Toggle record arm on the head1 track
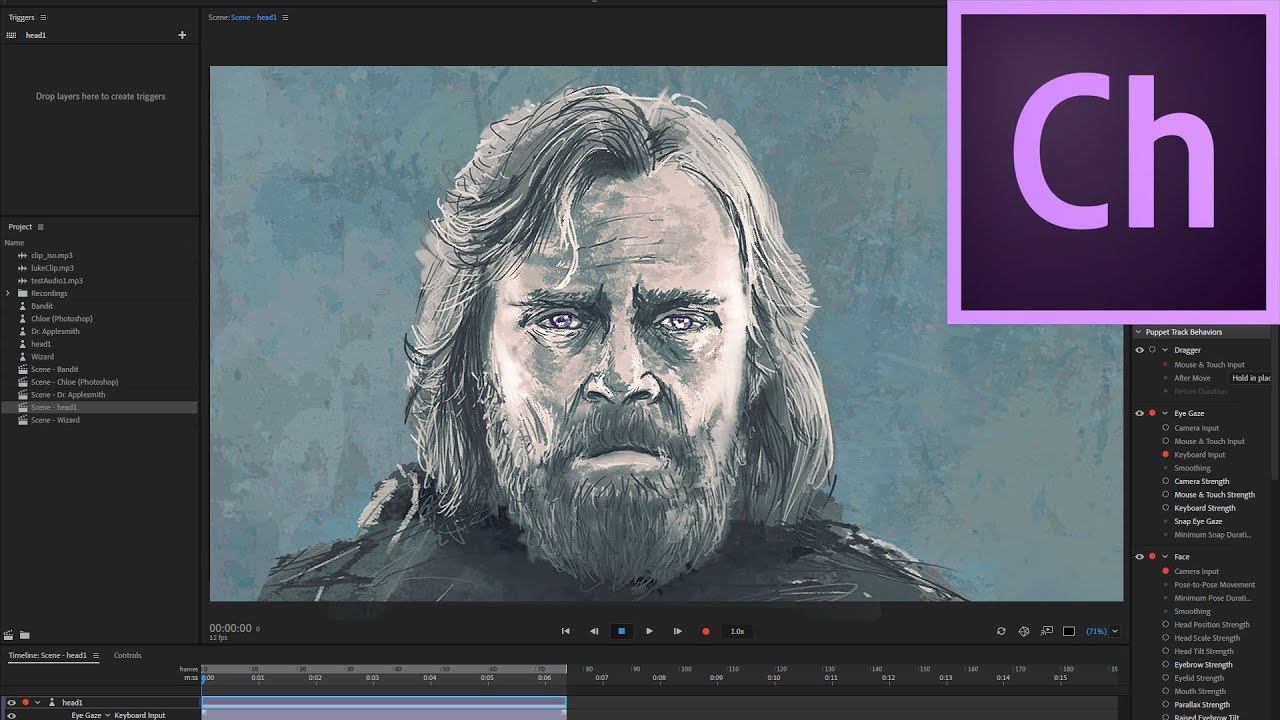 (25, 702)
